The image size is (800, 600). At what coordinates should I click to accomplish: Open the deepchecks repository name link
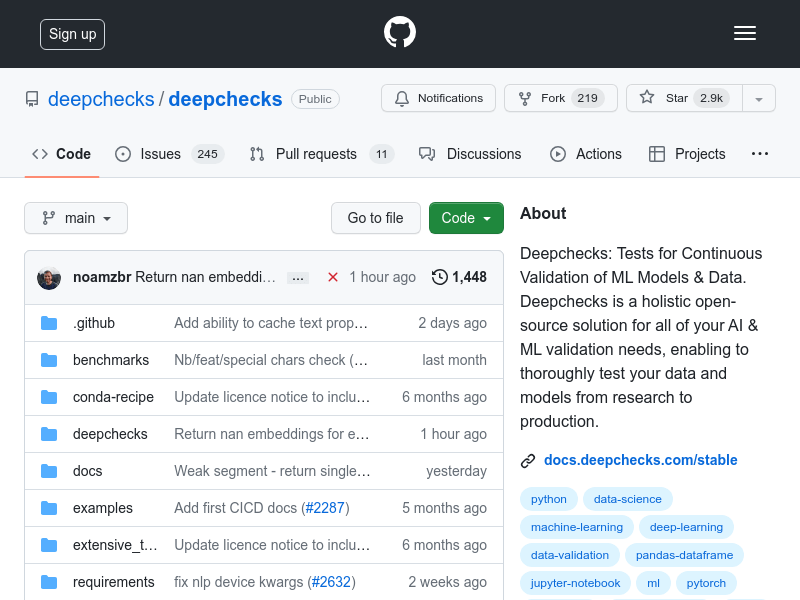tap(225, 99)
